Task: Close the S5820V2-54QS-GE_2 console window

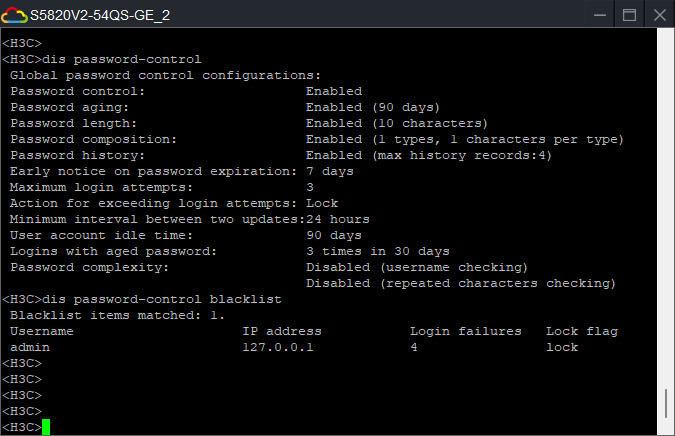Action: tap(660, 15)
